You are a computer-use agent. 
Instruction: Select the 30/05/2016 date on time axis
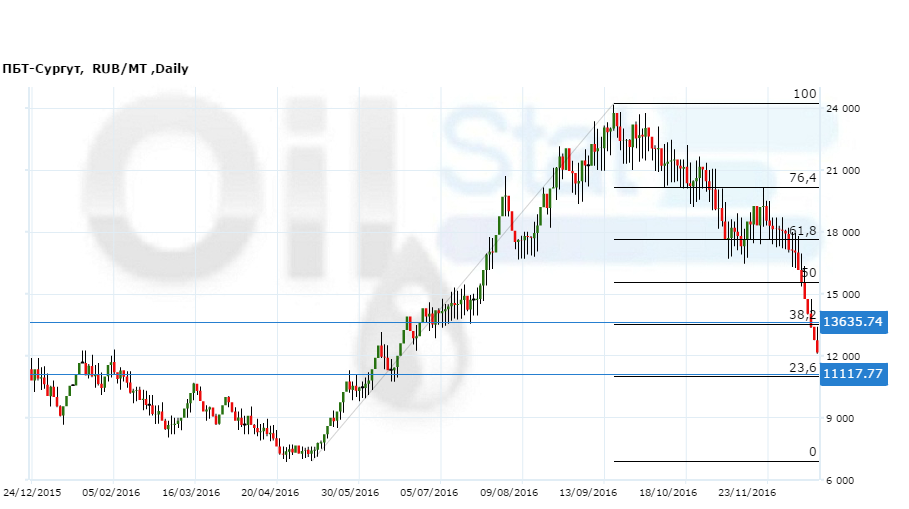350,493
